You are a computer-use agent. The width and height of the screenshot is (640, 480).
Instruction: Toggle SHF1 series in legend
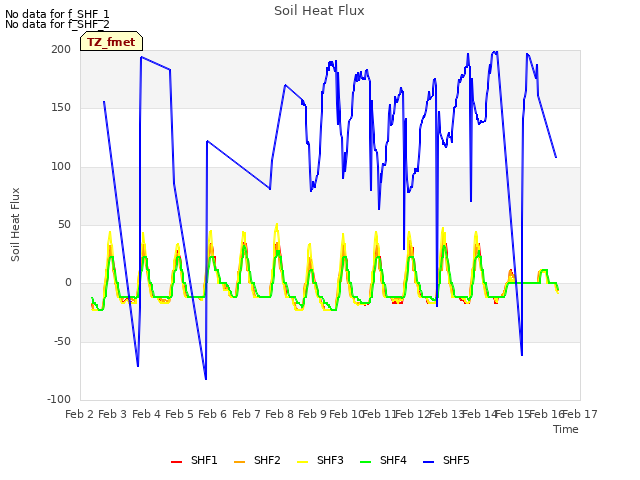click(194, 460)
